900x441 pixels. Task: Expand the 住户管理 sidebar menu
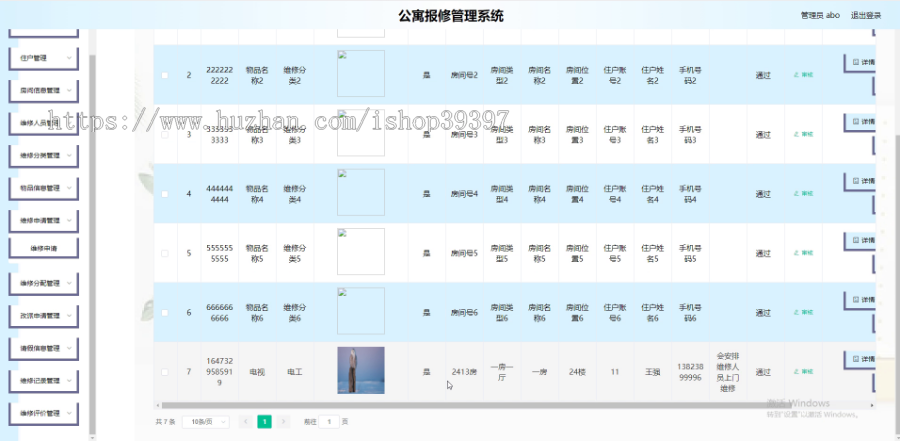(x=44, y=59)
